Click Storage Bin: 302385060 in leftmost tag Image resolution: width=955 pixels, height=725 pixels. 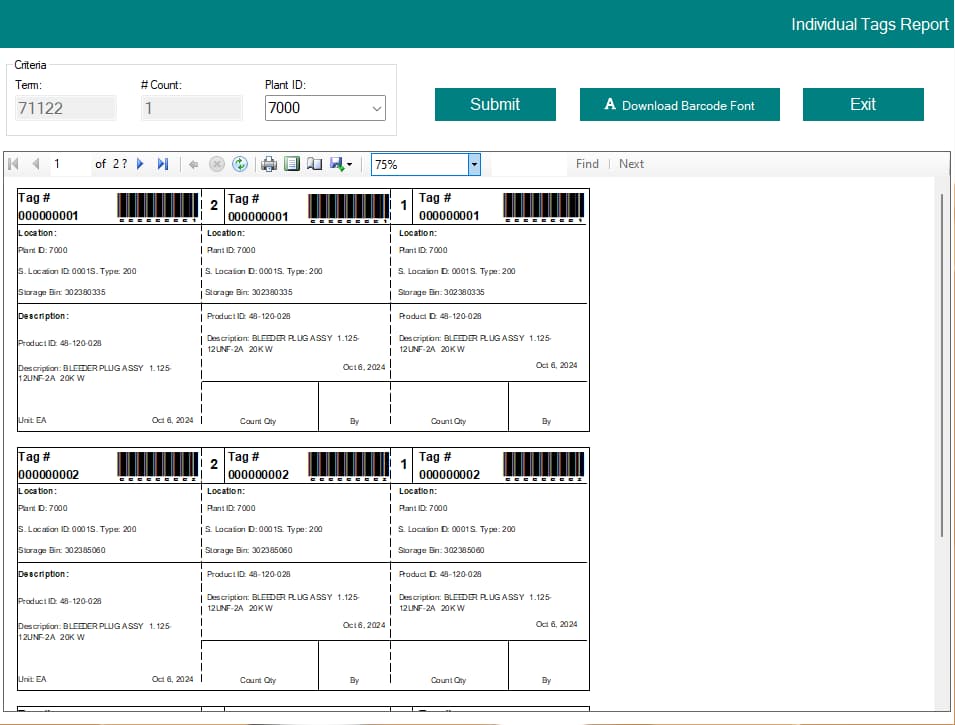(x=62, y=550)
